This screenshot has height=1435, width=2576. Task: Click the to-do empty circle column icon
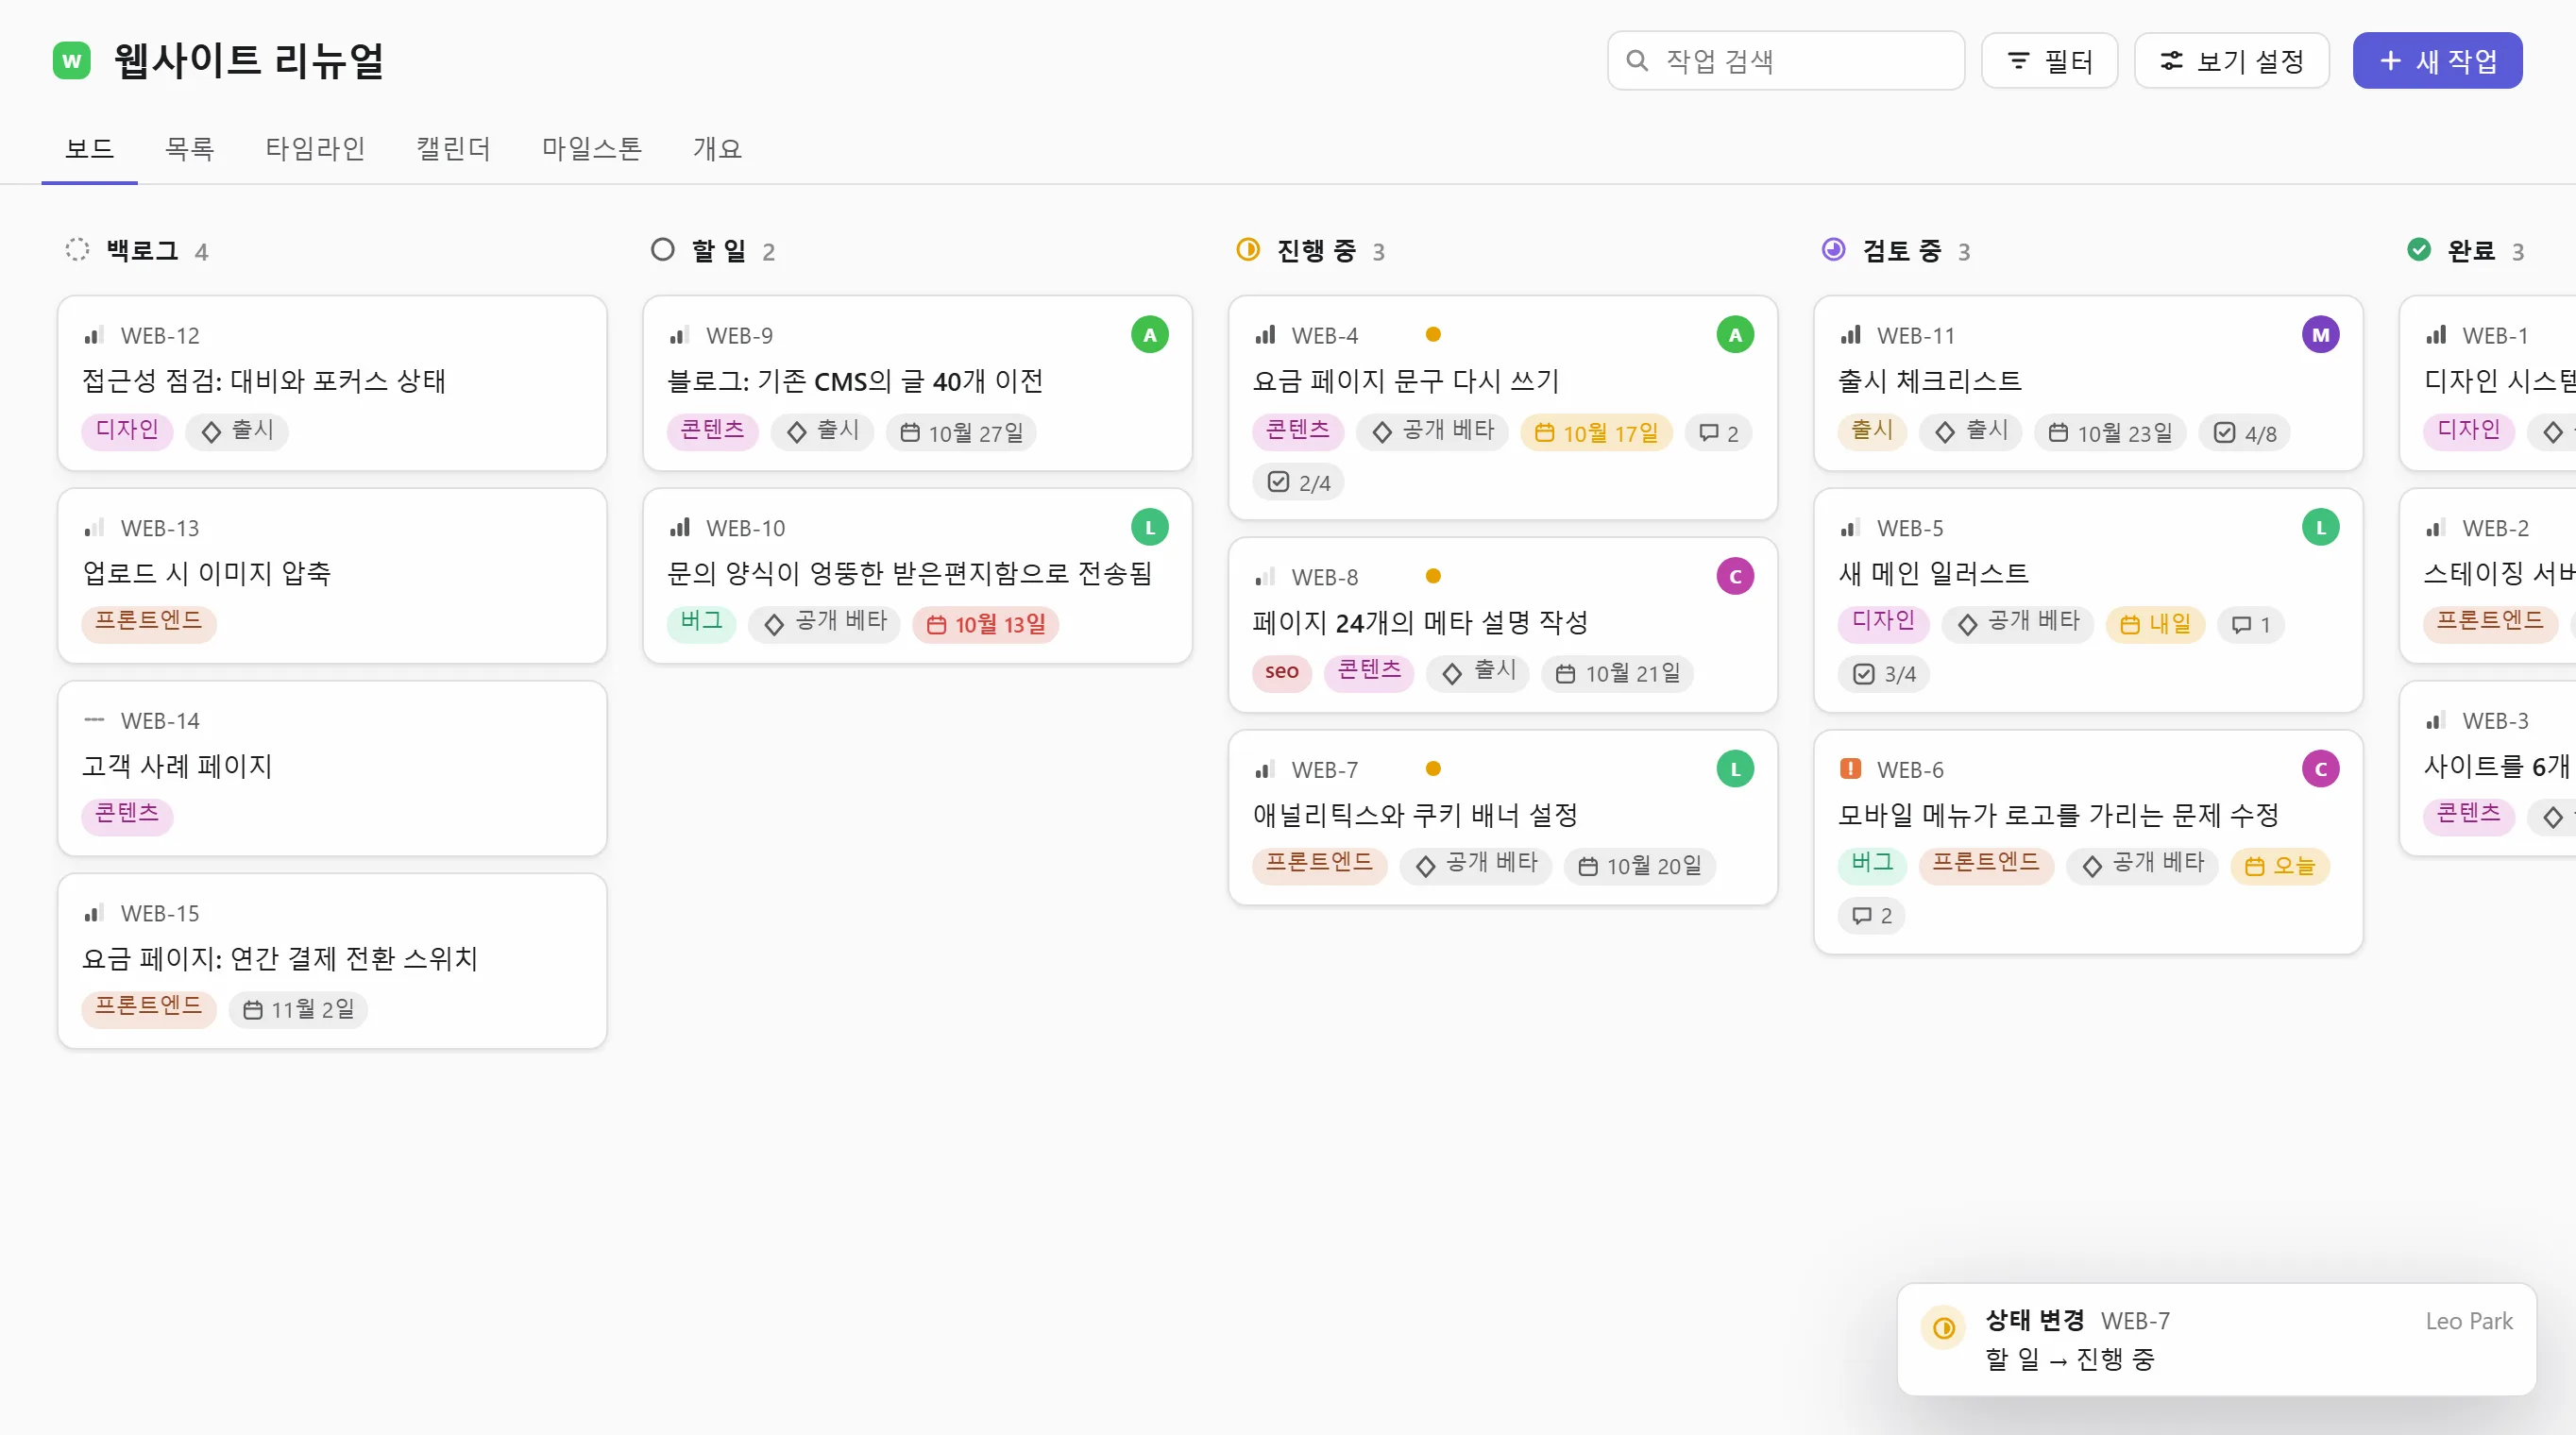coord(662,249)
